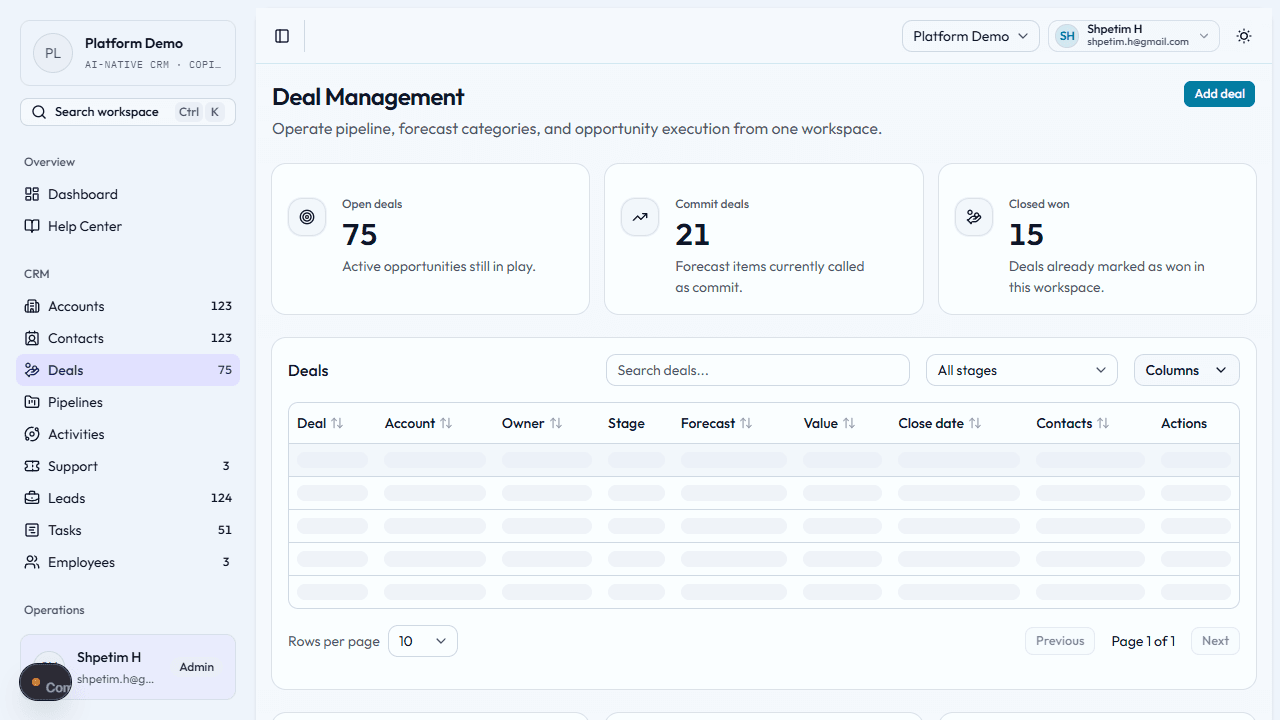Go to Pipelines in the sidebar
The height and width of the screenshot is (720, 1280).
pos(74,402)
